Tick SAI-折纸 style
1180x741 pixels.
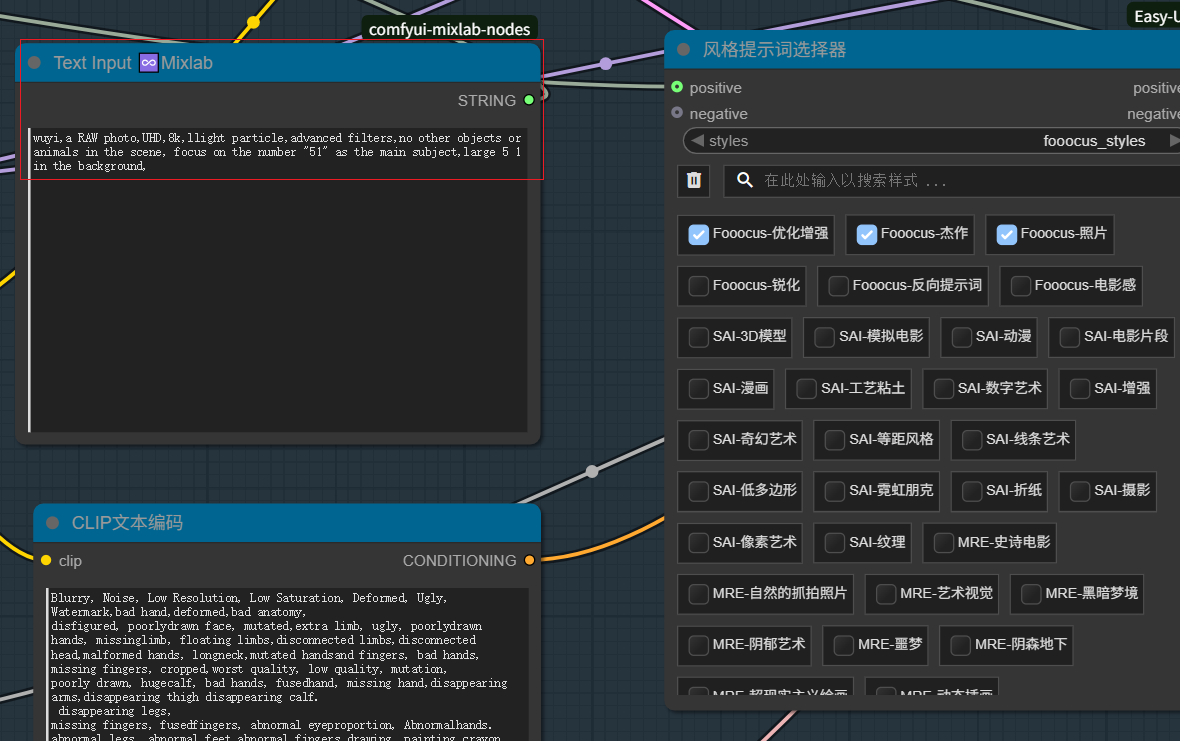pos(972,491)
